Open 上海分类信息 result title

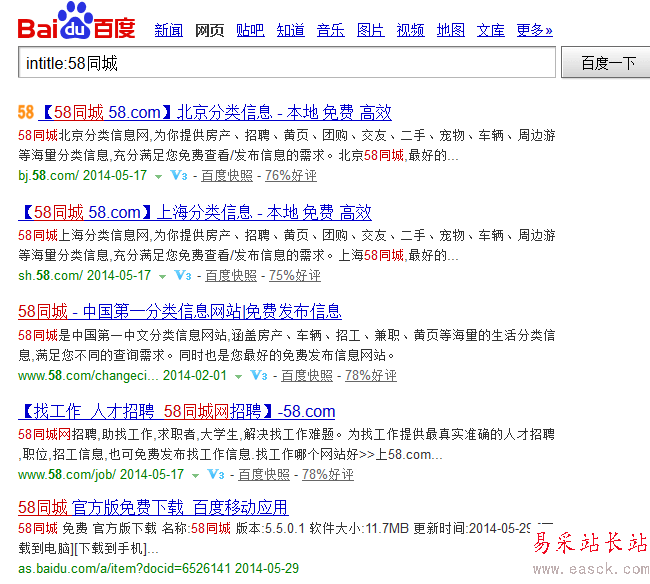195,212
